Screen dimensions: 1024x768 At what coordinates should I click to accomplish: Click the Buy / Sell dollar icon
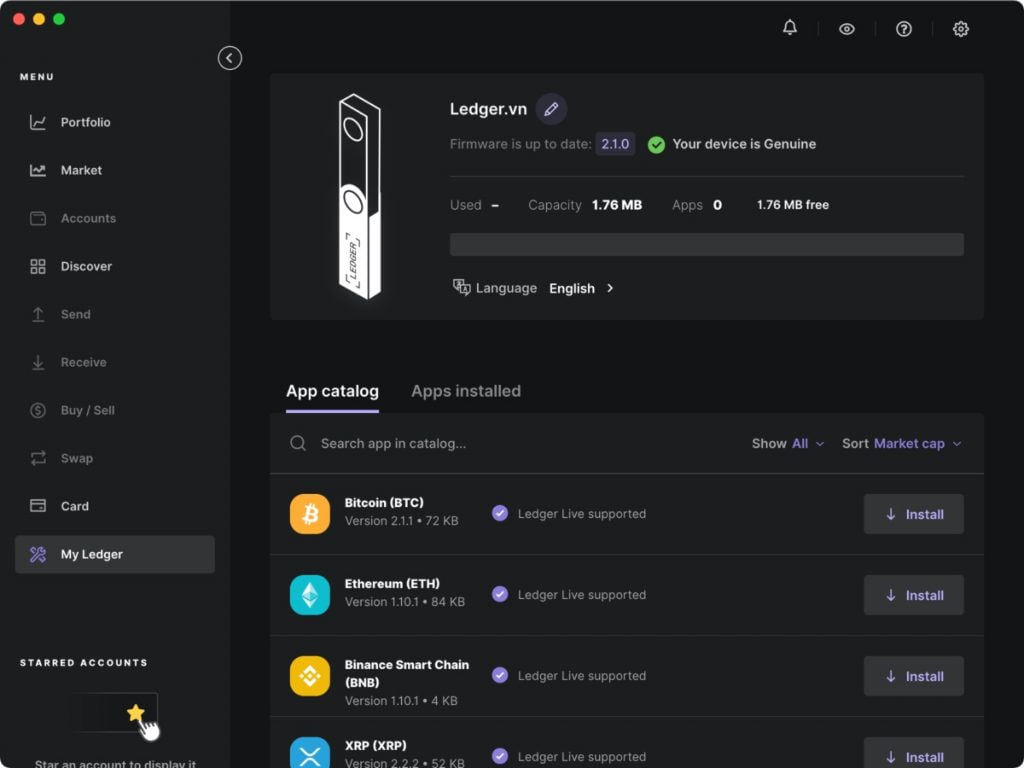tap(38, 410)
